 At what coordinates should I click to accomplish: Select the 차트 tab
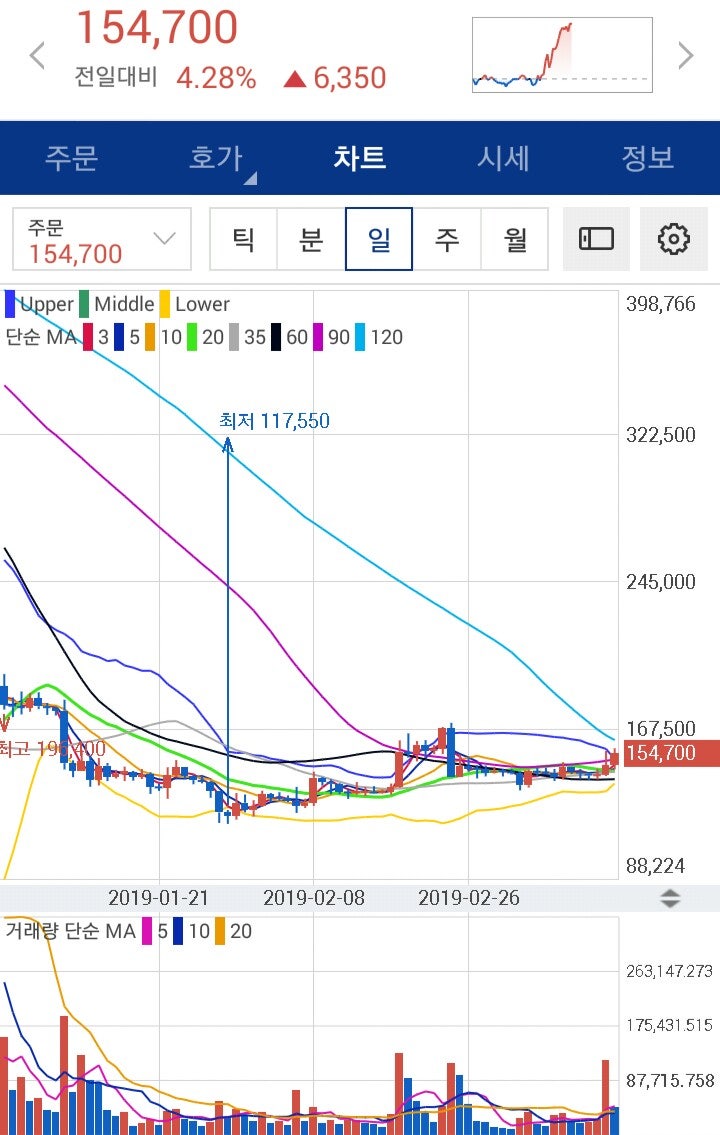pyautogui.click(x=360, y=158)
